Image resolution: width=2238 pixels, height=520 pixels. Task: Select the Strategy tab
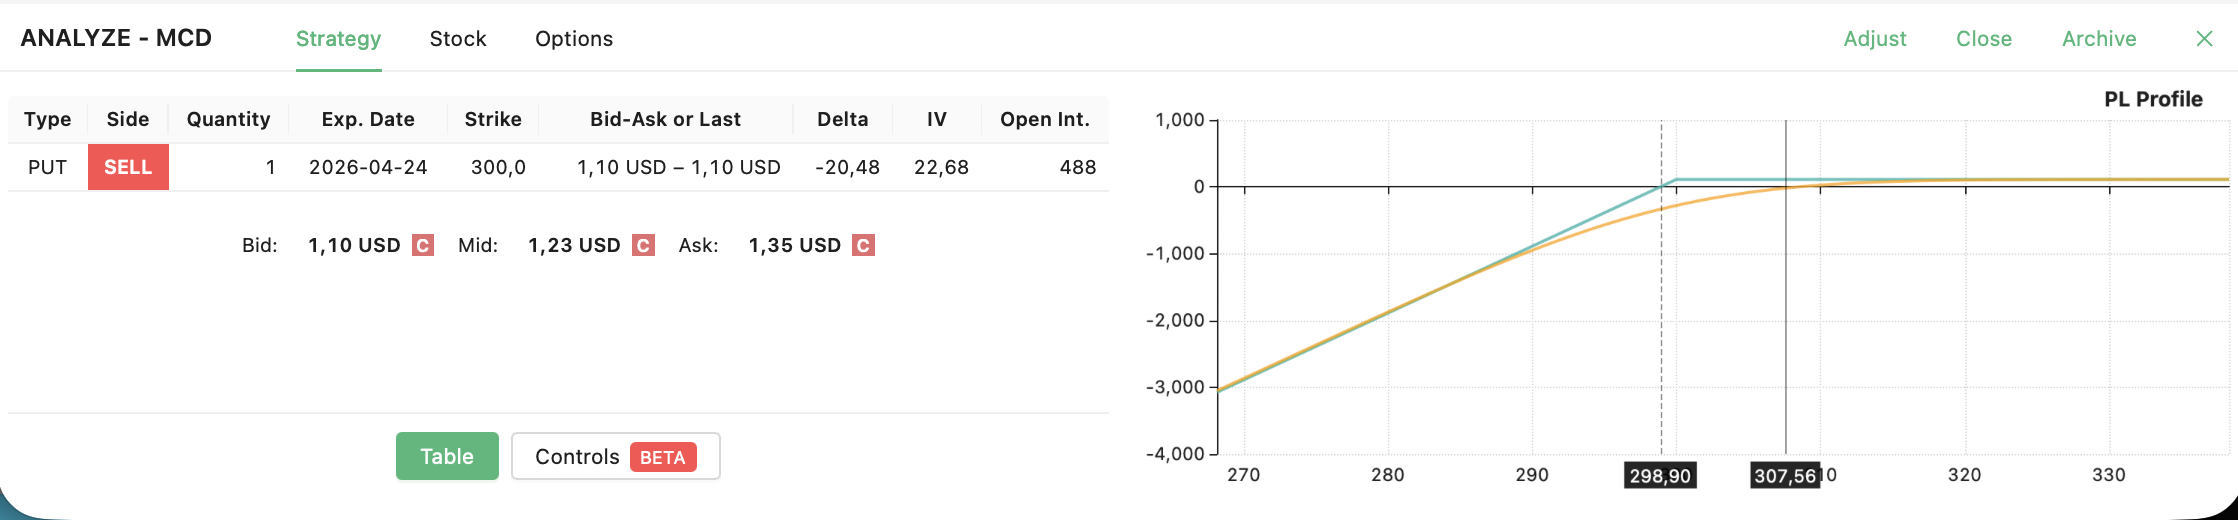coord(338,39)
